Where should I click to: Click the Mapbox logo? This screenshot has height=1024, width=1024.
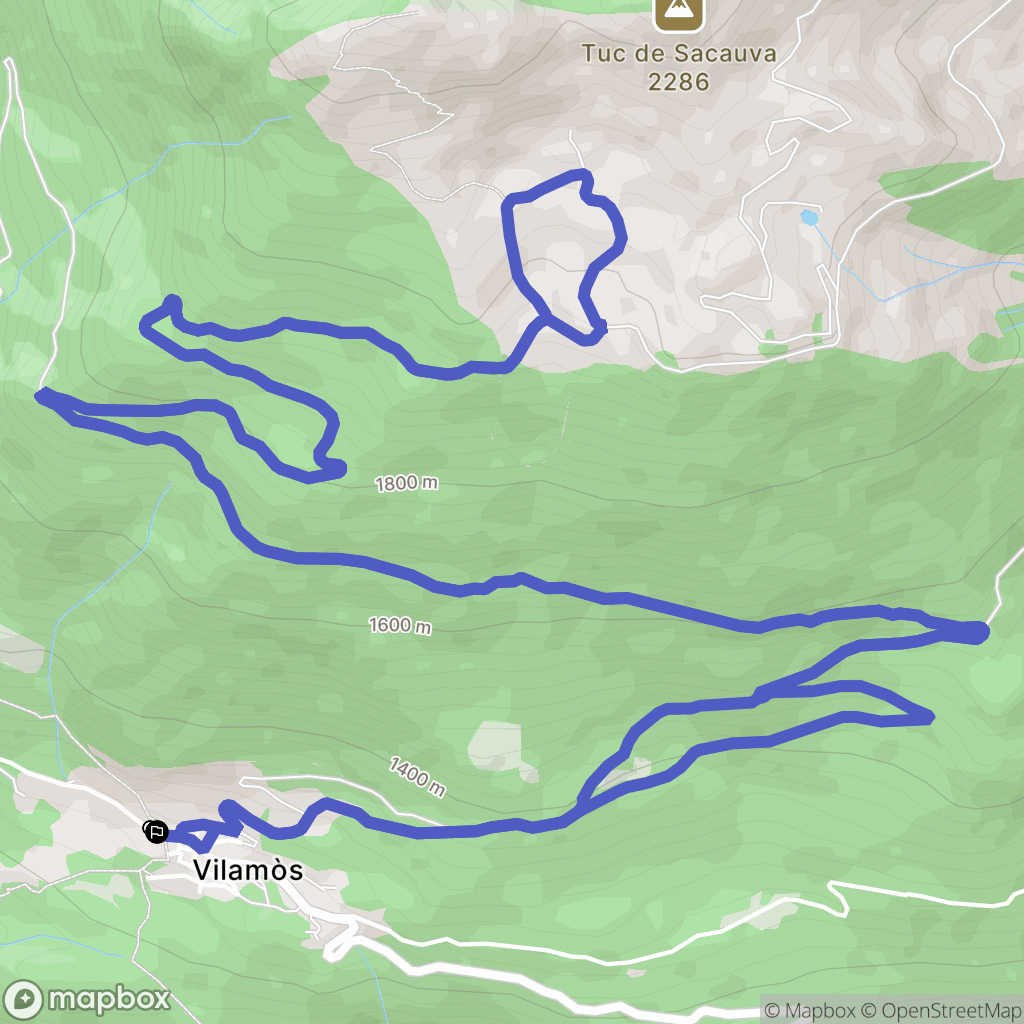(x=87, y=1000)
